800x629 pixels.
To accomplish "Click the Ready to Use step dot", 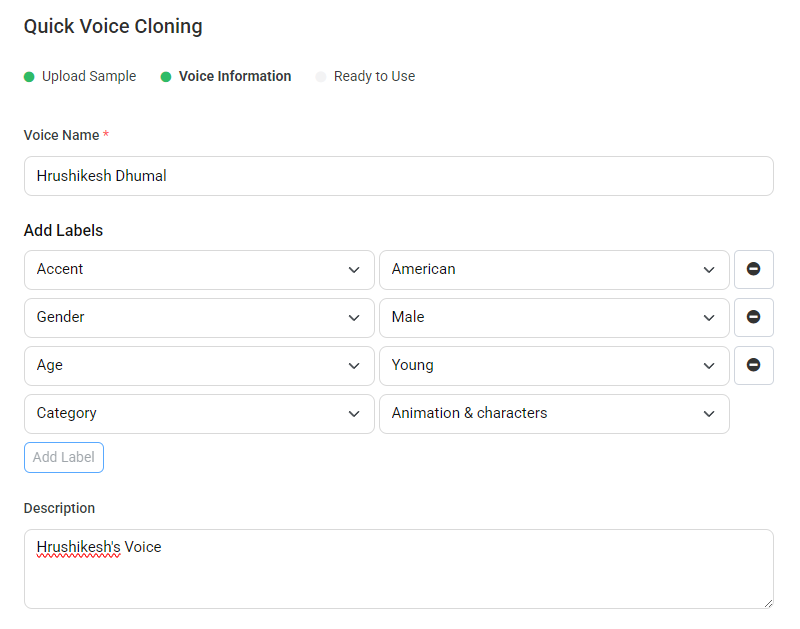I will click(321, 77).
